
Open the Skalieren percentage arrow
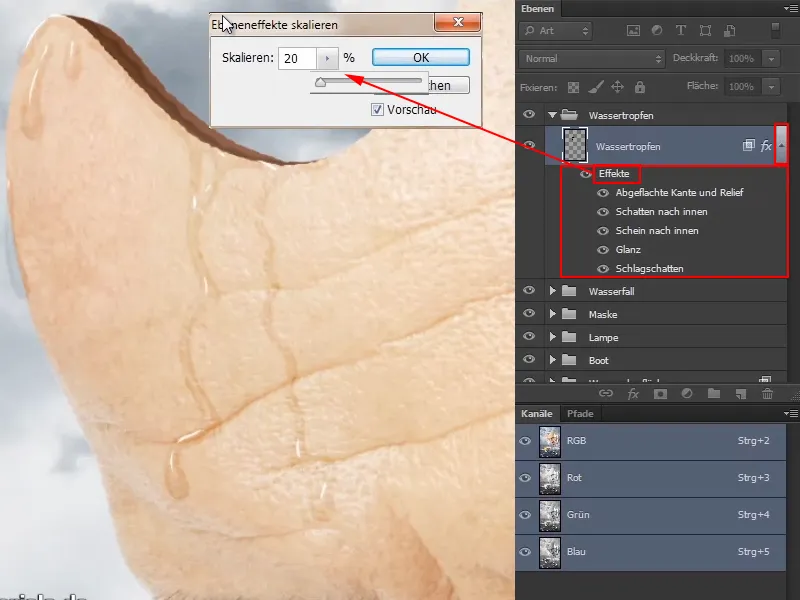coord(328,58)
